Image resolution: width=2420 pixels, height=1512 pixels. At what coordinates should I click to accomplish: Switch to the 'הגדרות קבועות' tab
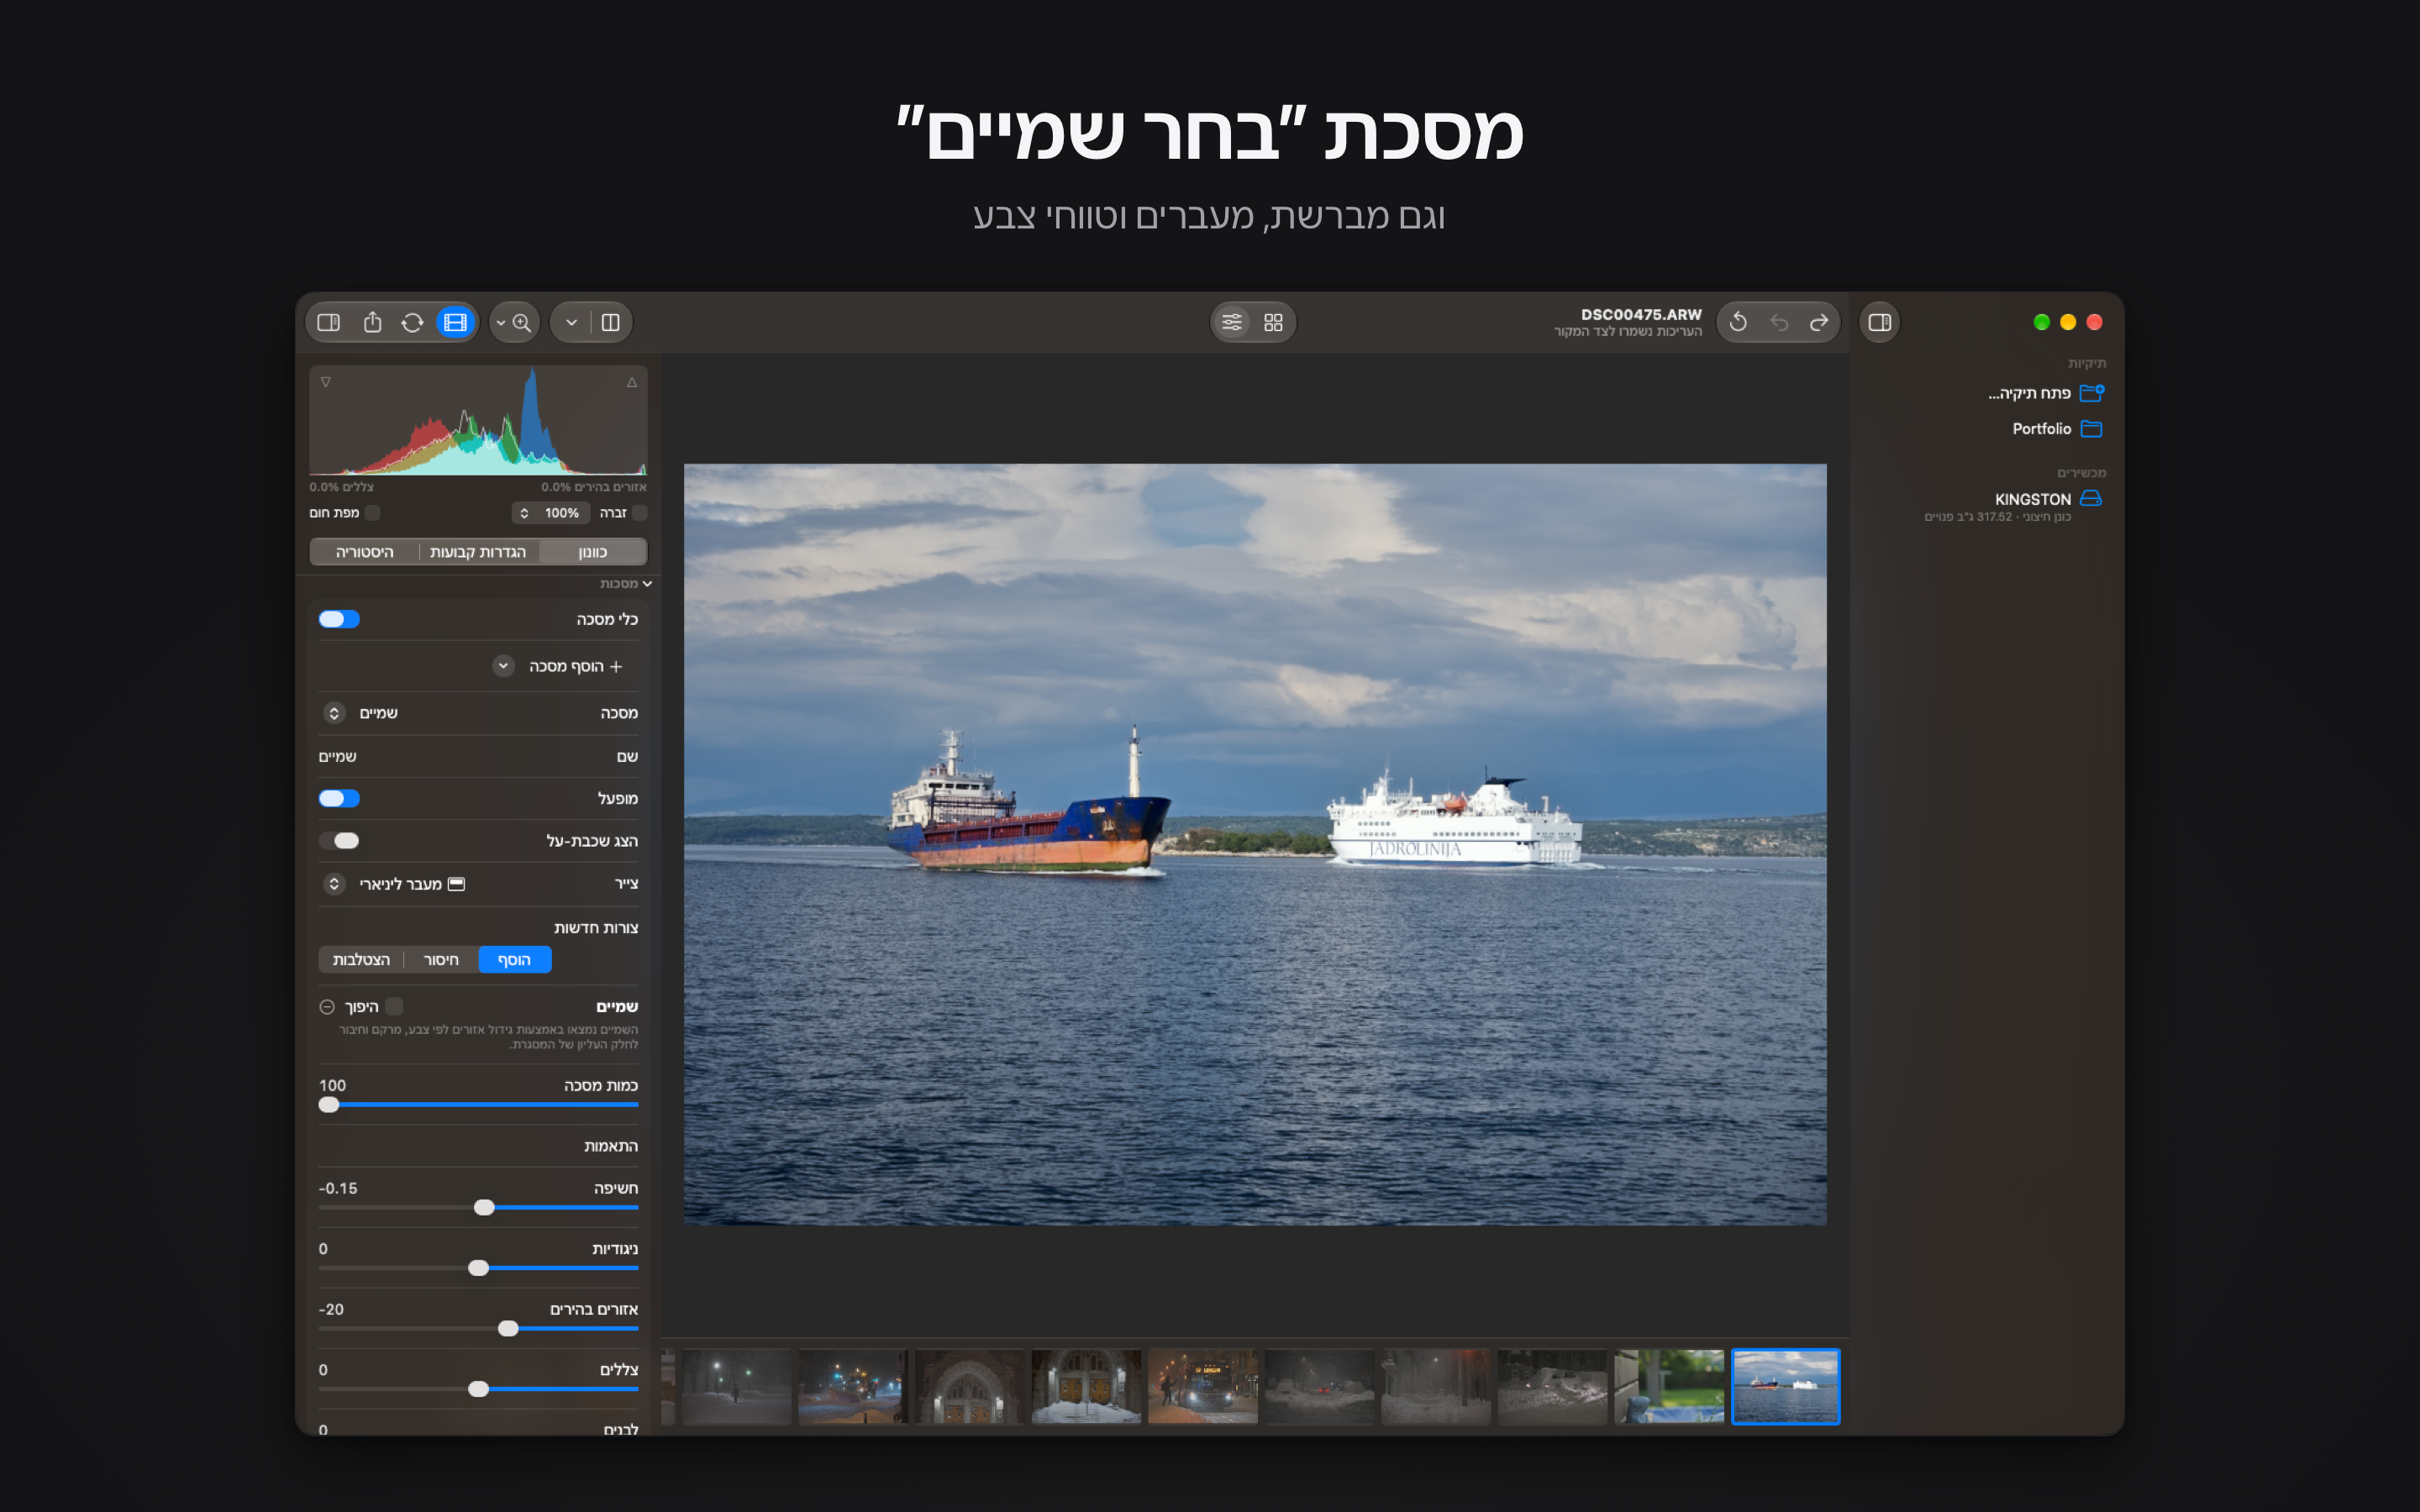coord(478,552)
